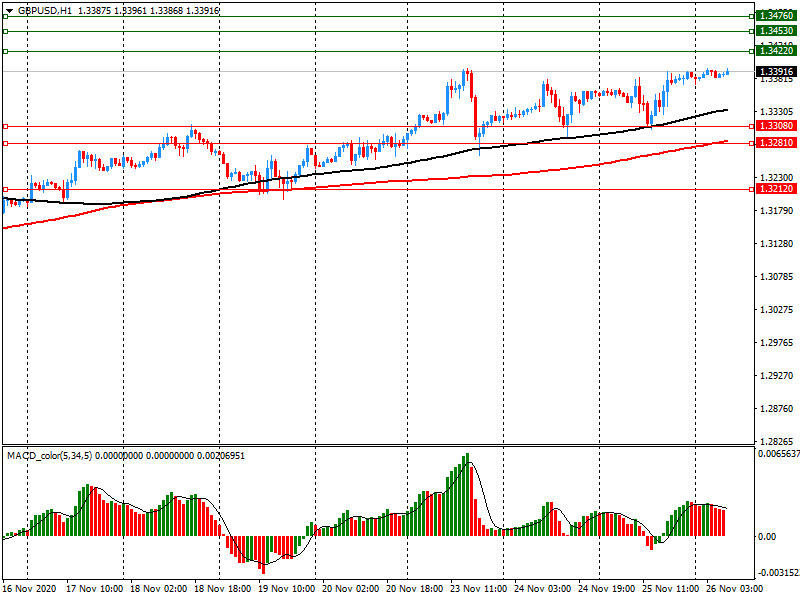Click the open value 1.33875 in header
The height and width of the screenshot is (600, 800).
[x=95, y=11]
